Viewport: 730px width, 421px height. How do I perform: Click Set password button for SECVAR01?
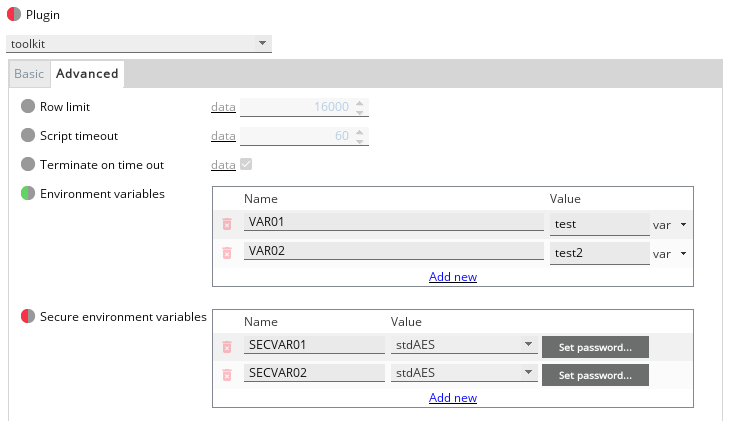[595, 347]
